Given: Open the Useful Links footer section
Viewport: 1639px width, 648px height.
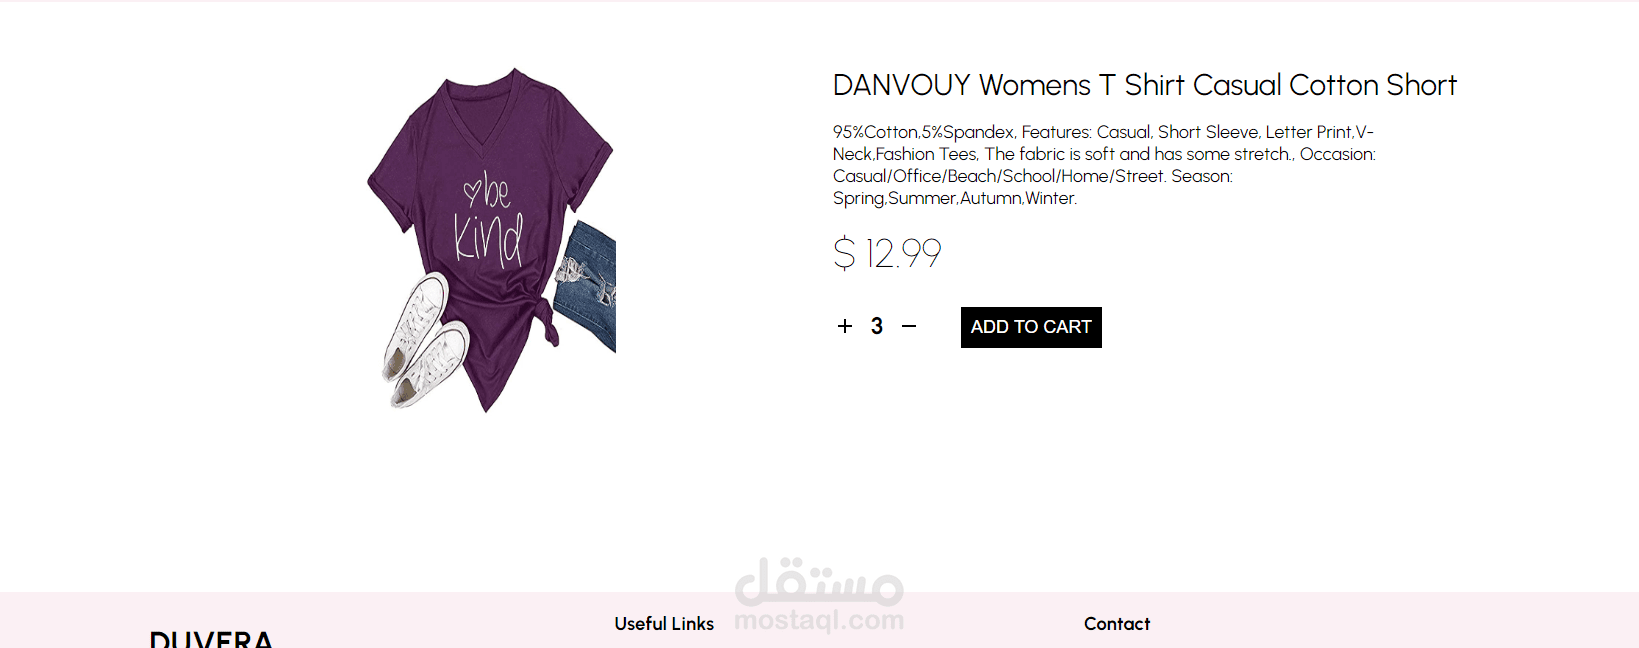Looking at the screenshot, I should tap(664, 624).
